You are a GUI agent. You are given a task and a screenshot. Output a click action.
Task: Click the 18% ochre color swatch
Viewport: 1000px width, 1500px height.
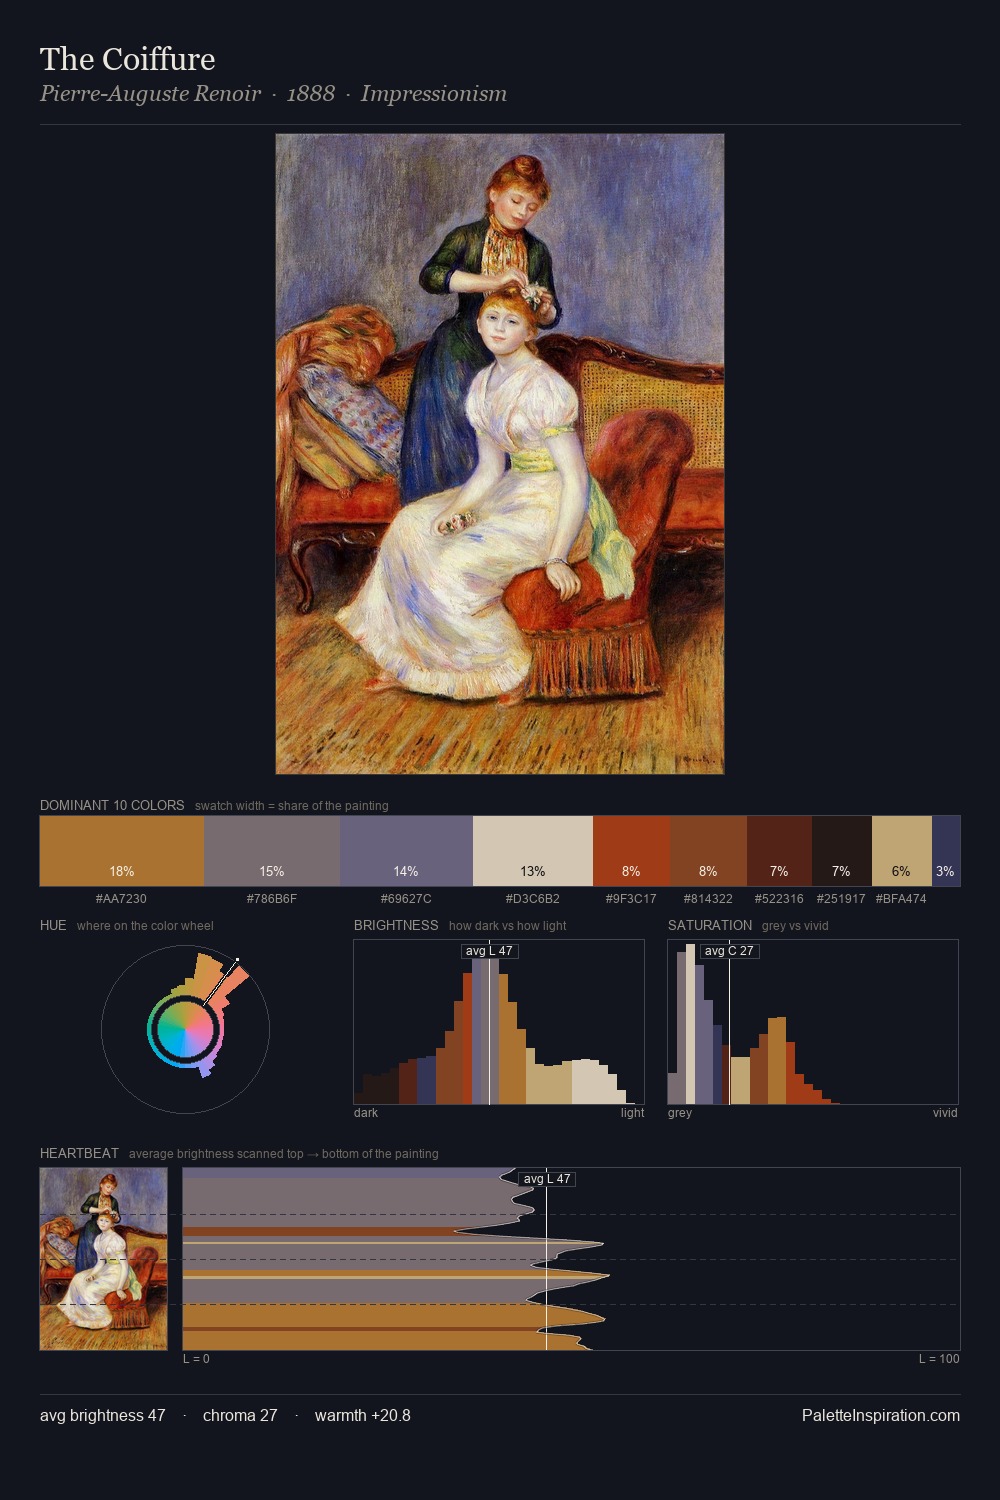(122, 851)
